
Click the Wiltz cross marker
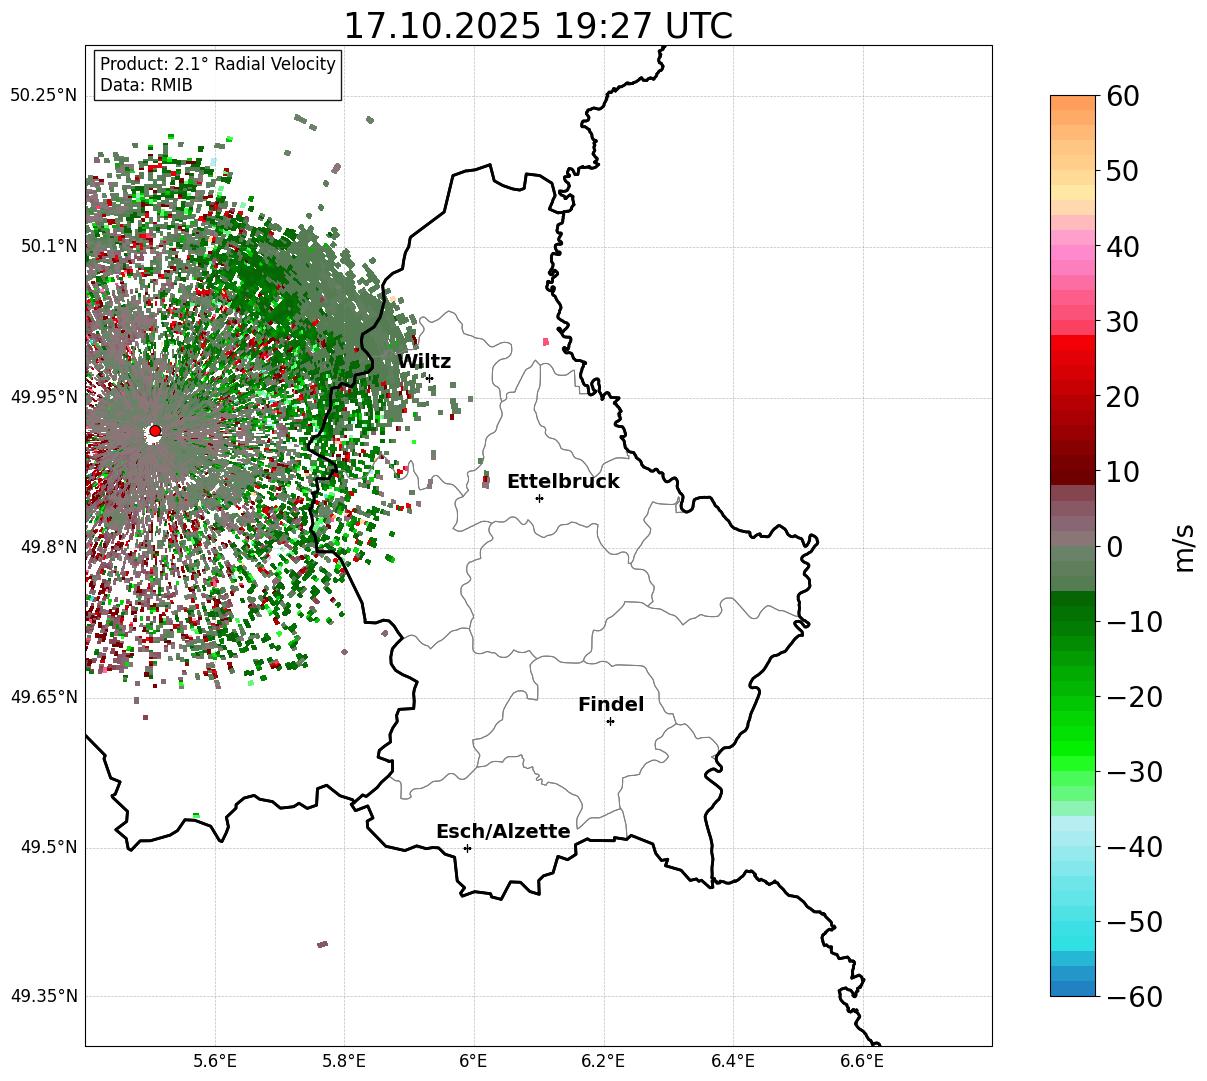click(429, 378)
